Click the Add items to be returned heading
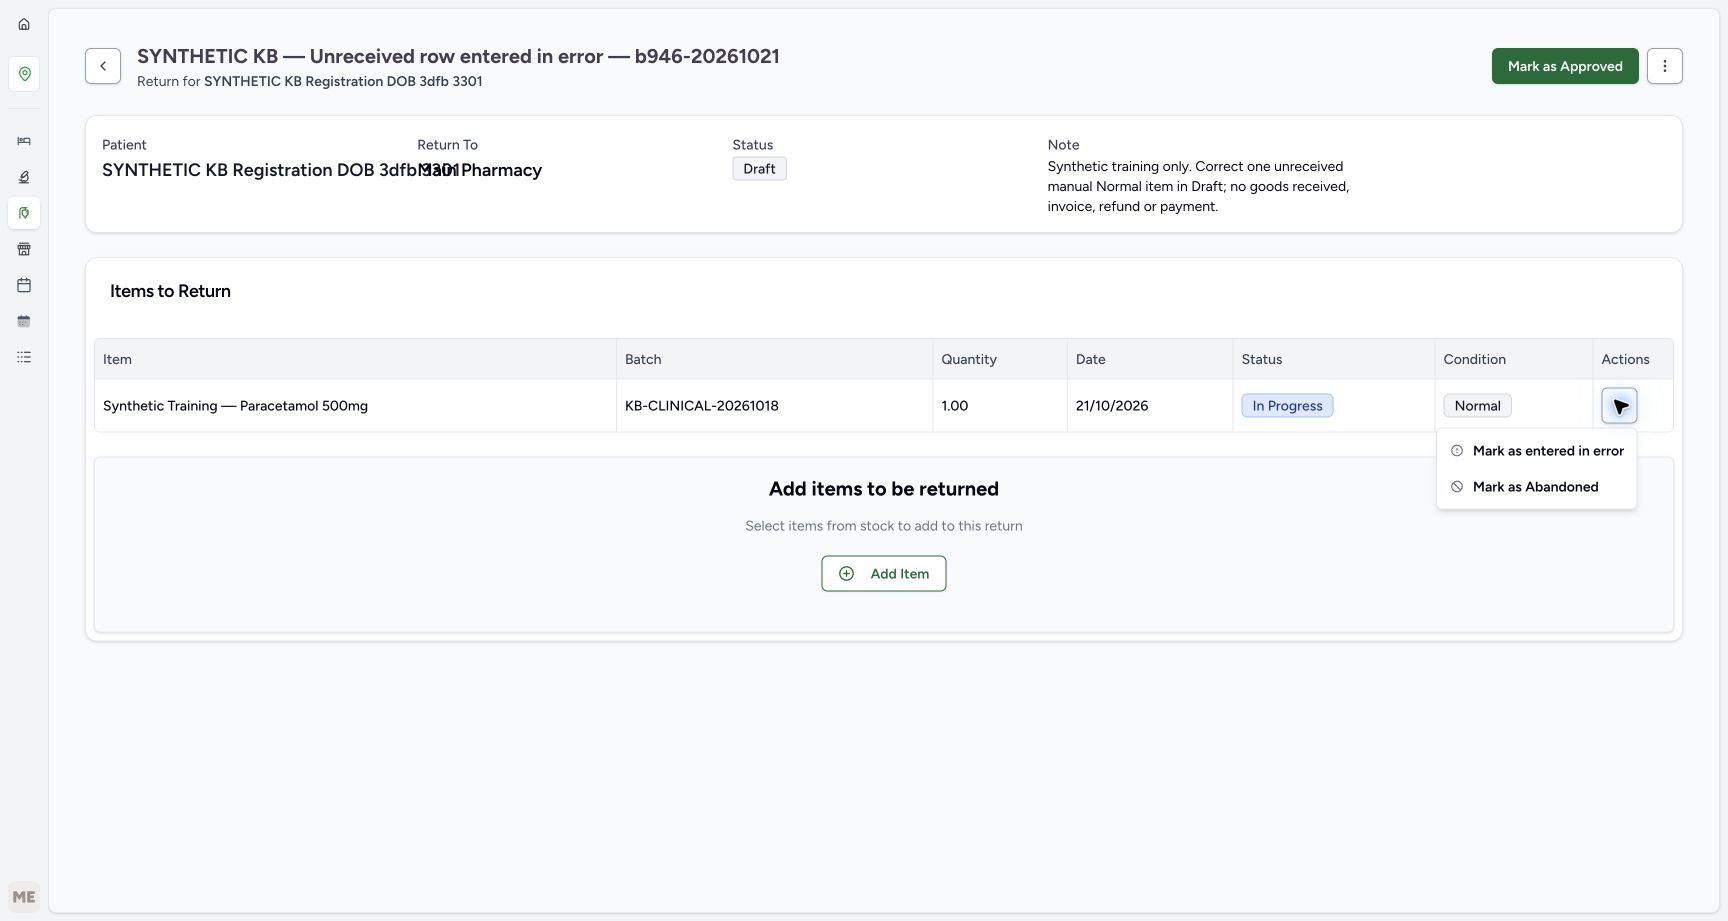The image size is (1728, 921). tap(884, 489)
